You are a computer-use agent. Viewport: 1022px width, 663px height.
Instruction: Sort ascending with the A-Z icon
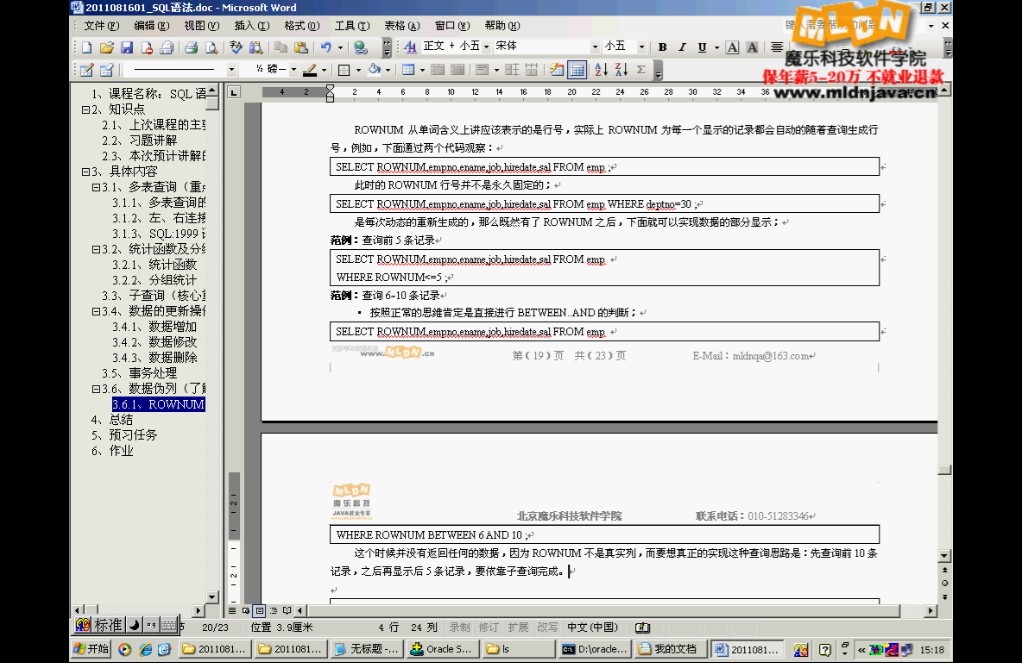601,70
